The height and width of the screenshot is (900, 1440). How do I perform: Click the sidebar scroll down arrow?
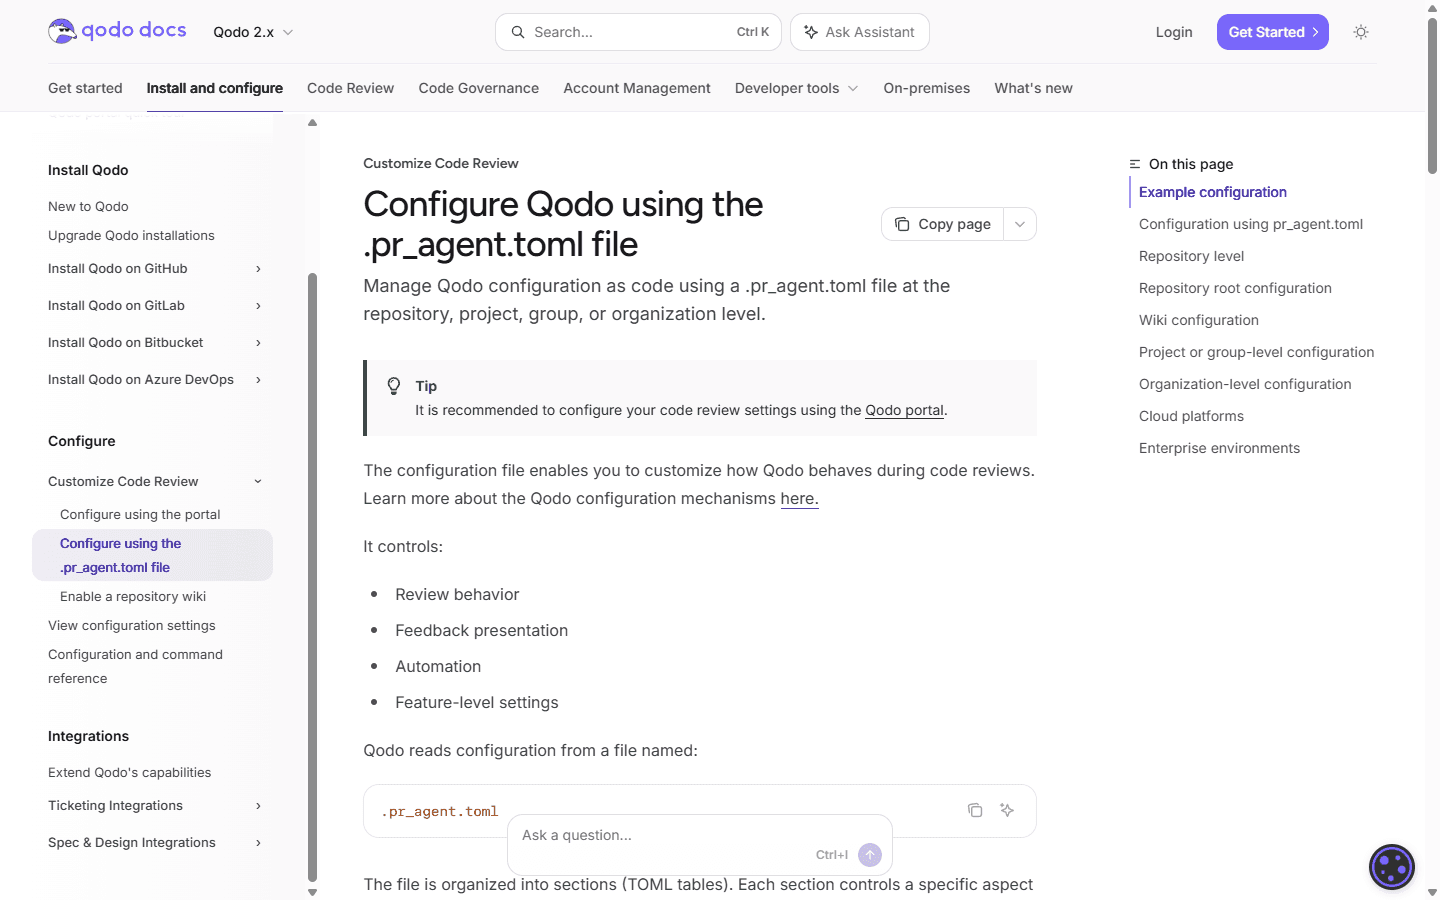click(x=312, y=892)
